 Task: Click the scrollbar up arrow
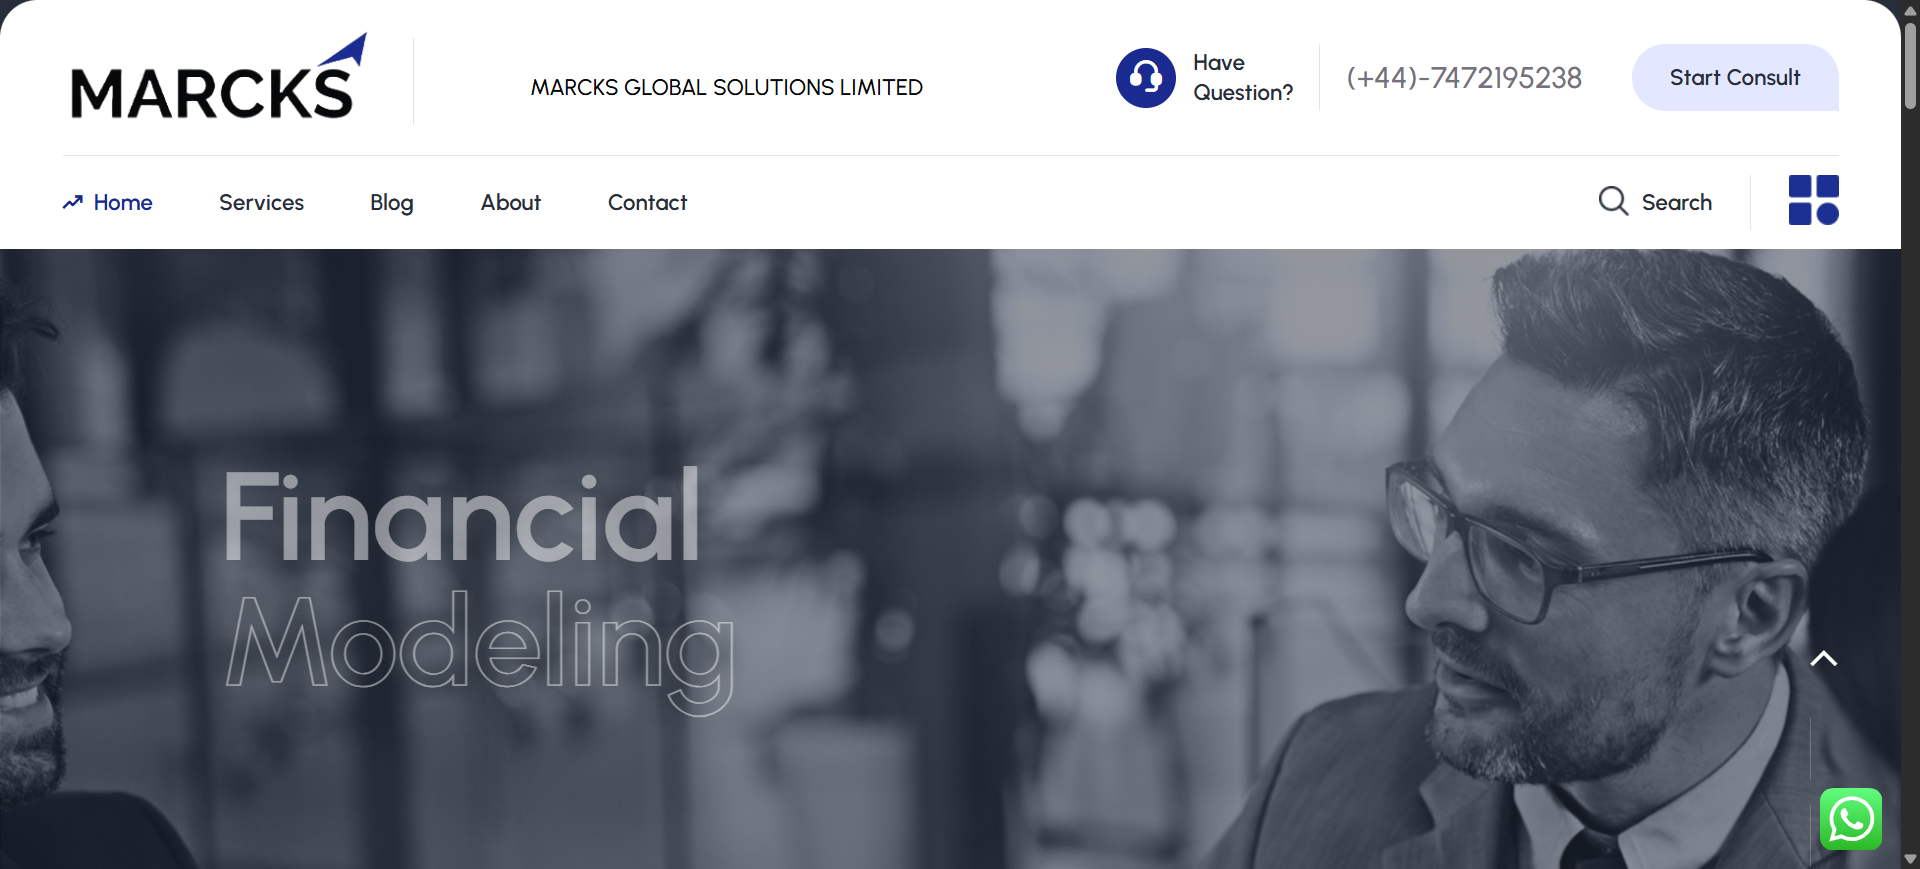pos(1910,10)
